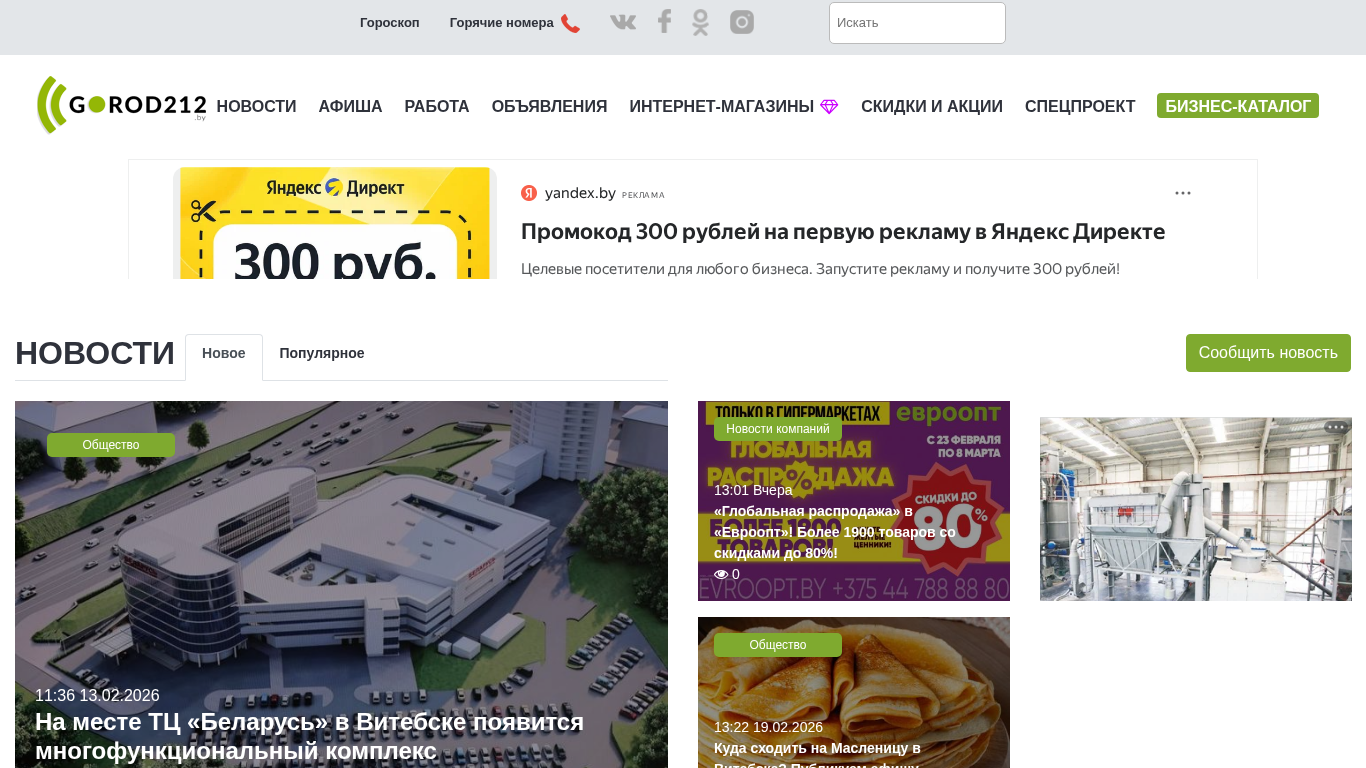
Task: Click the factory equipment ad image
Action: 1196,509
